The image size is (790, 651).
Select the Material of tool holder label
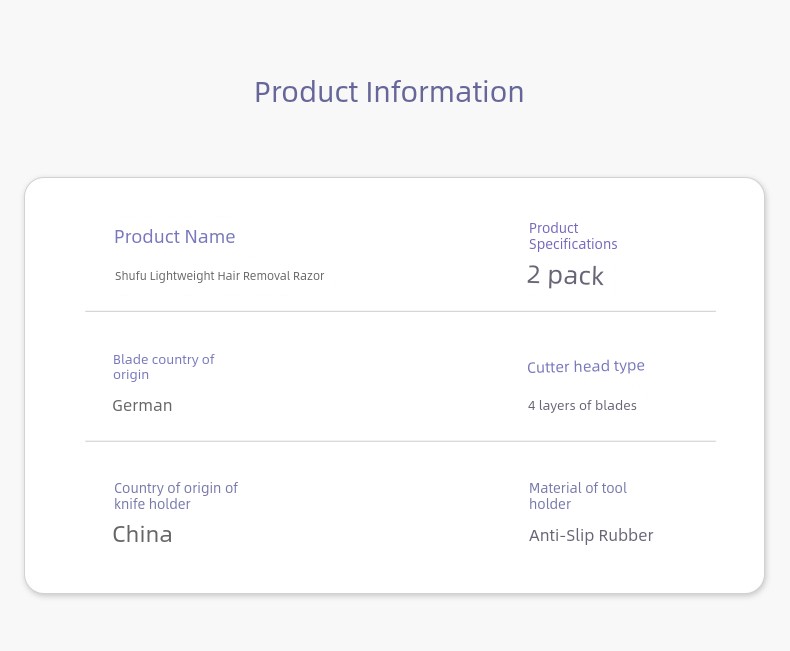click(577, 496)
